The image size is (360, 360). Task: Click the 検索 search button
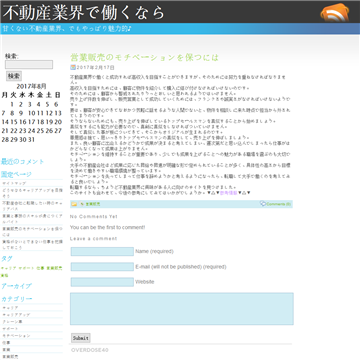[14, 76]
